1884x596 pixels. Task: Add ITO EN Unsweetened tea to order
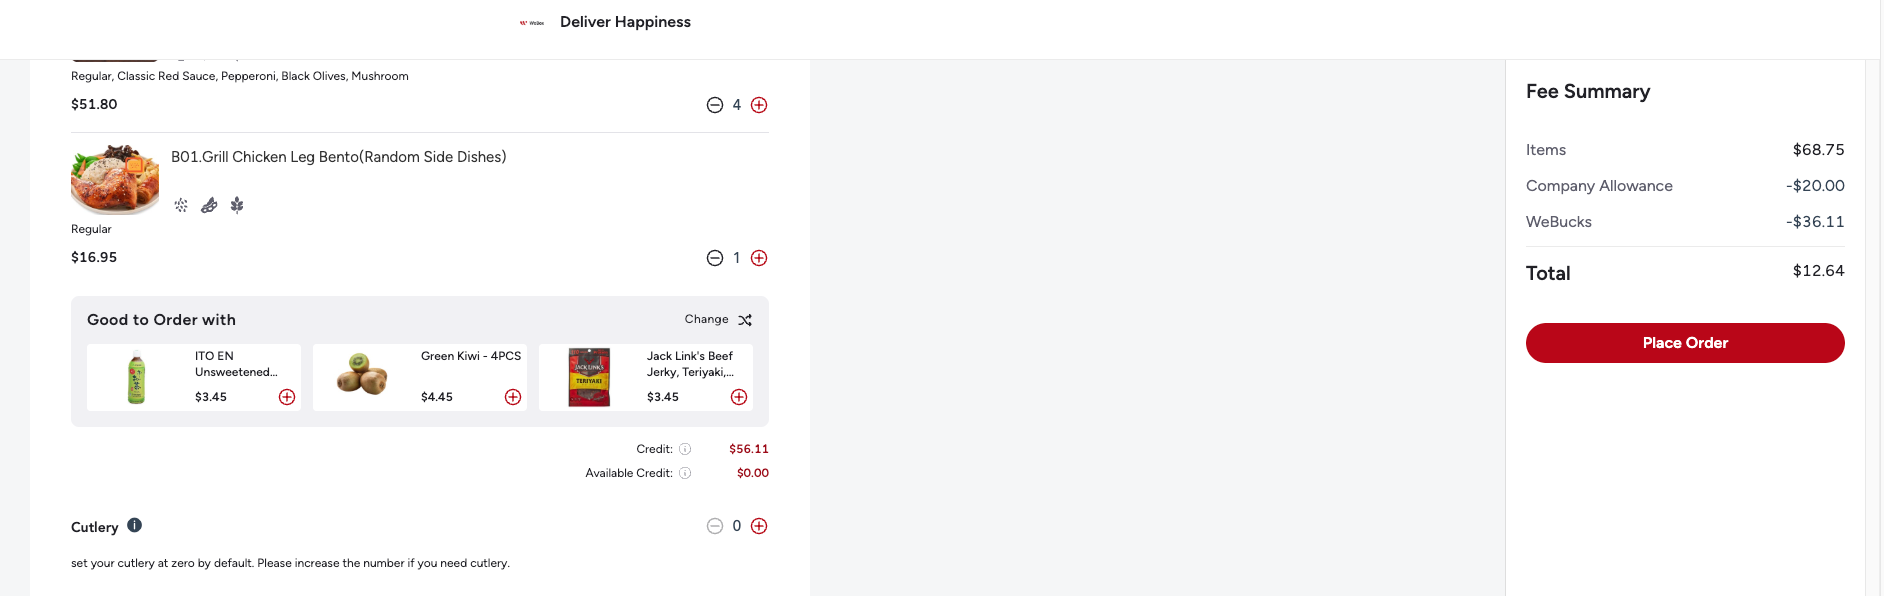(x=287, y=397)
